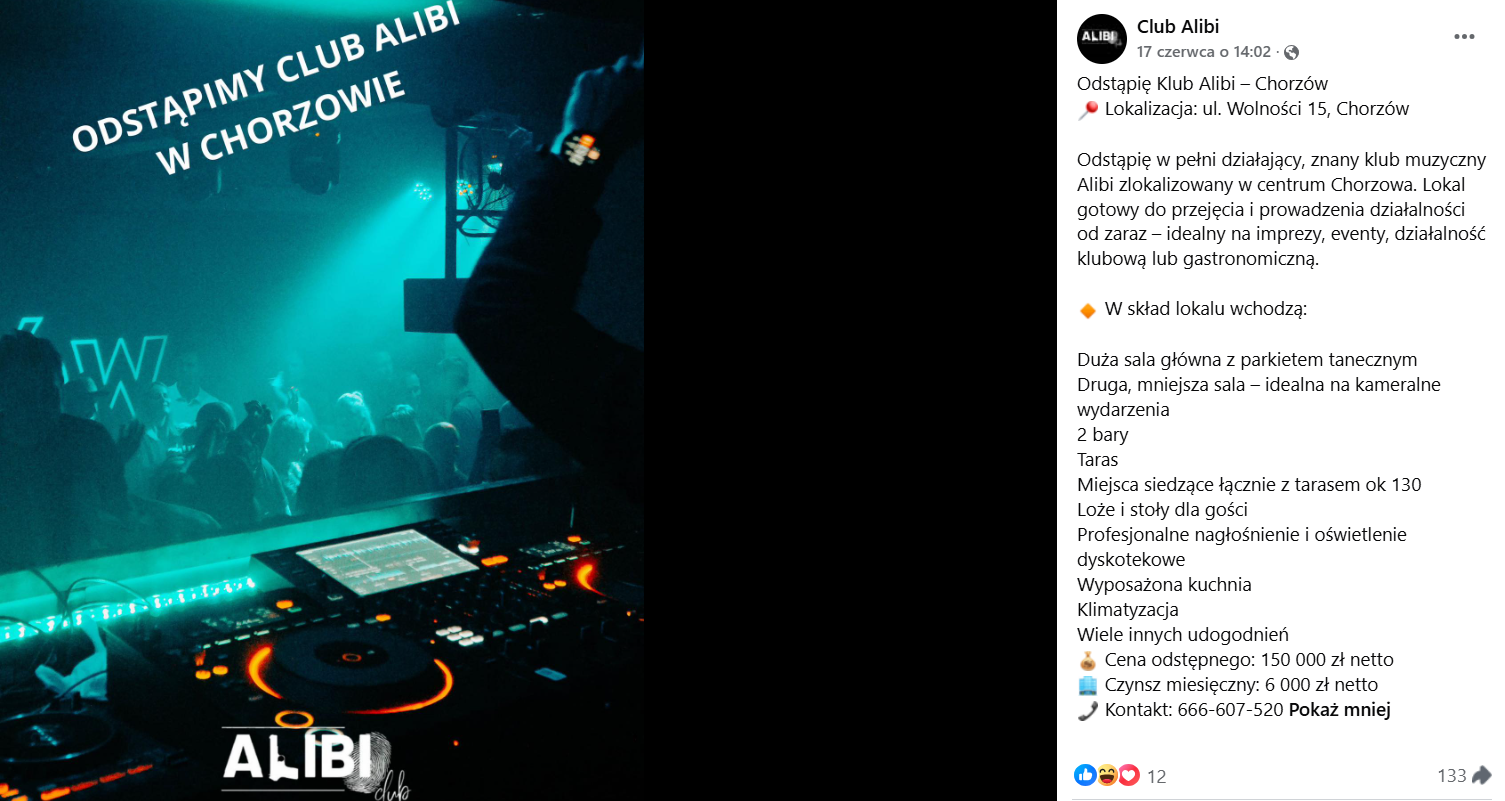Click the money bag emoji by price
Screen dimensions: 1505x801
click(x=1088, y=660)
